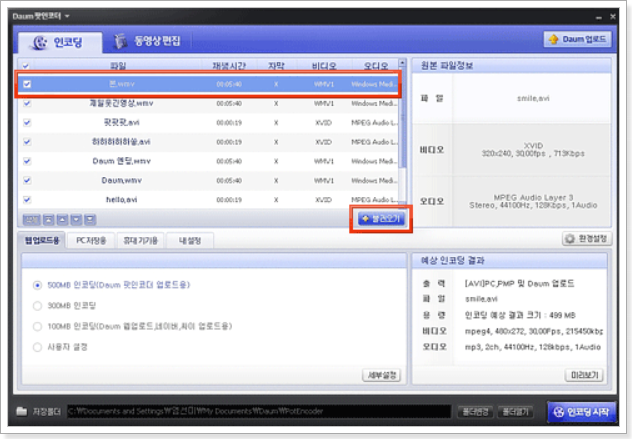Image resolution: width=632 pixels, height=439 pixels.
Task: Select 사용자 설정 radio option
Action: pos(37,347)
